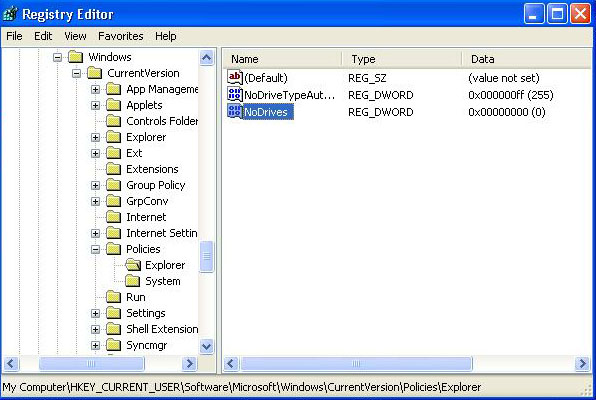Open the File menu

point(14,36)
